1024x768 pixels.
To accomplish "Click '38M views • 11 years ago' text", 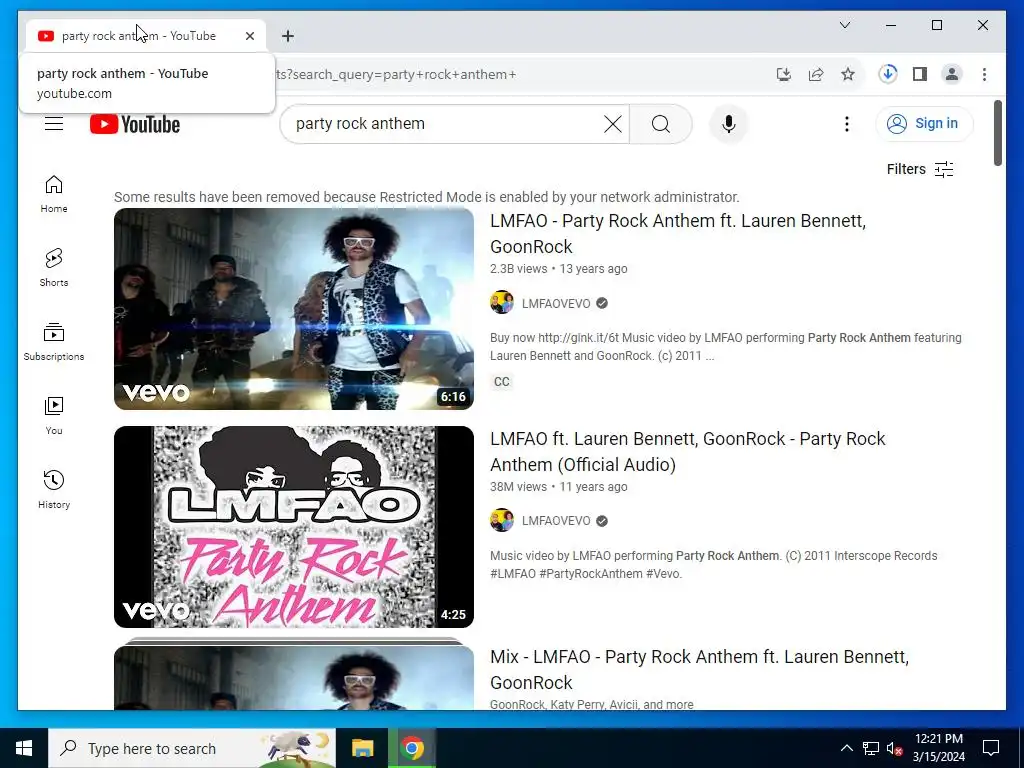I will click(x=558, y=487).
